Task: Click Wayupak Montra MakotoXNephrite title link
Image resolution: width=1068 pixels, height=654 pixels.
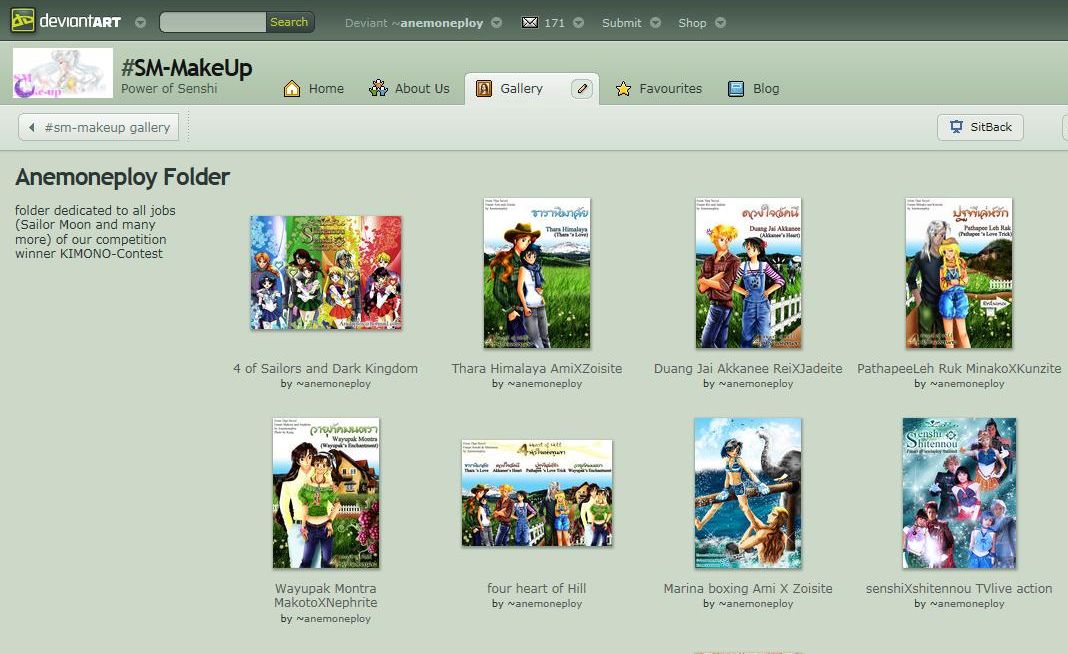Action: (x=326, y=595)
